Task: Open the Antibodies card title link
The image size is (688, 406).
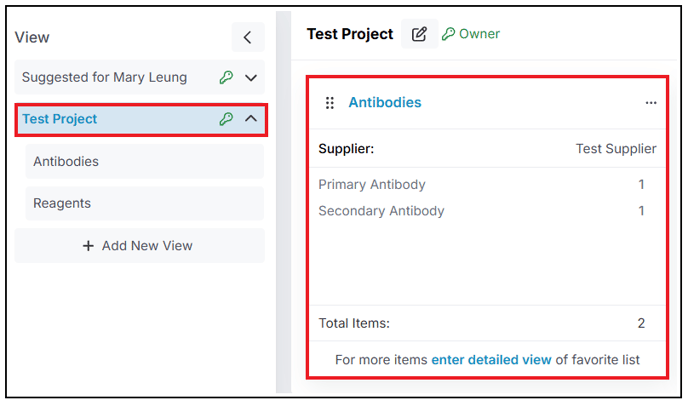Action: [x=385, y=102]
